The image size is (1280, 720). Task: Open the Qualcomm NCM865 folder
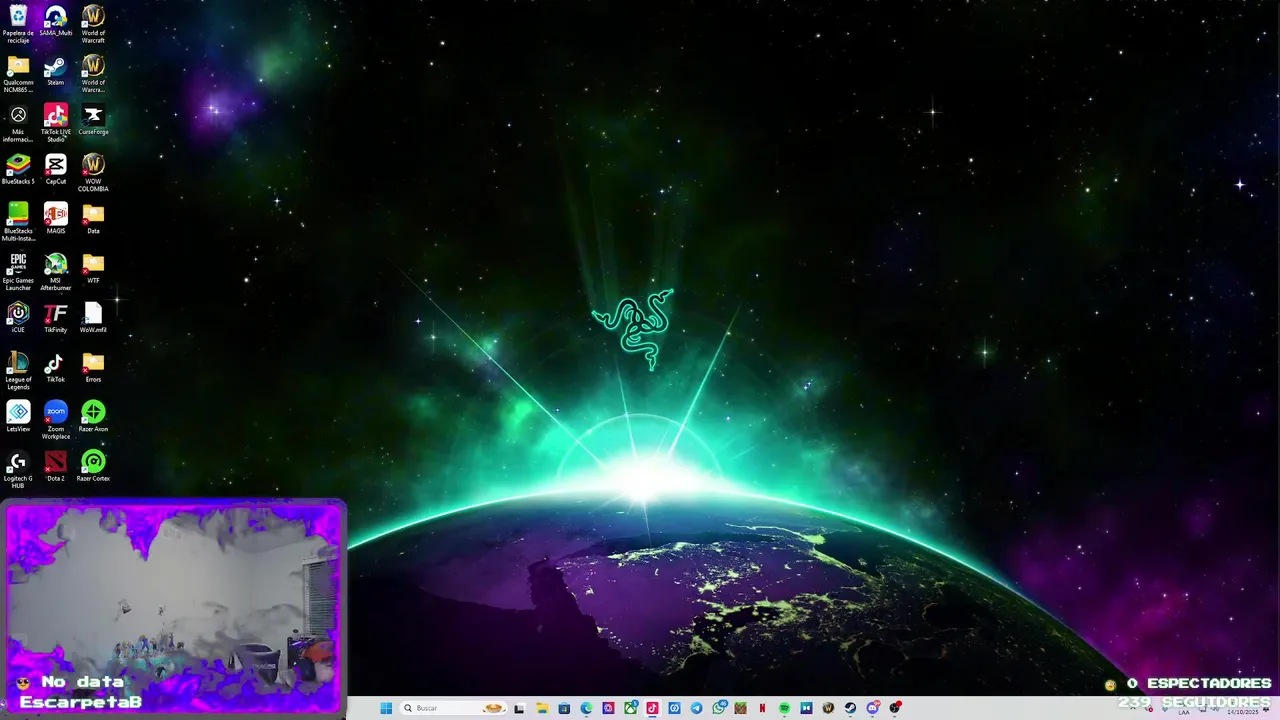18,73
